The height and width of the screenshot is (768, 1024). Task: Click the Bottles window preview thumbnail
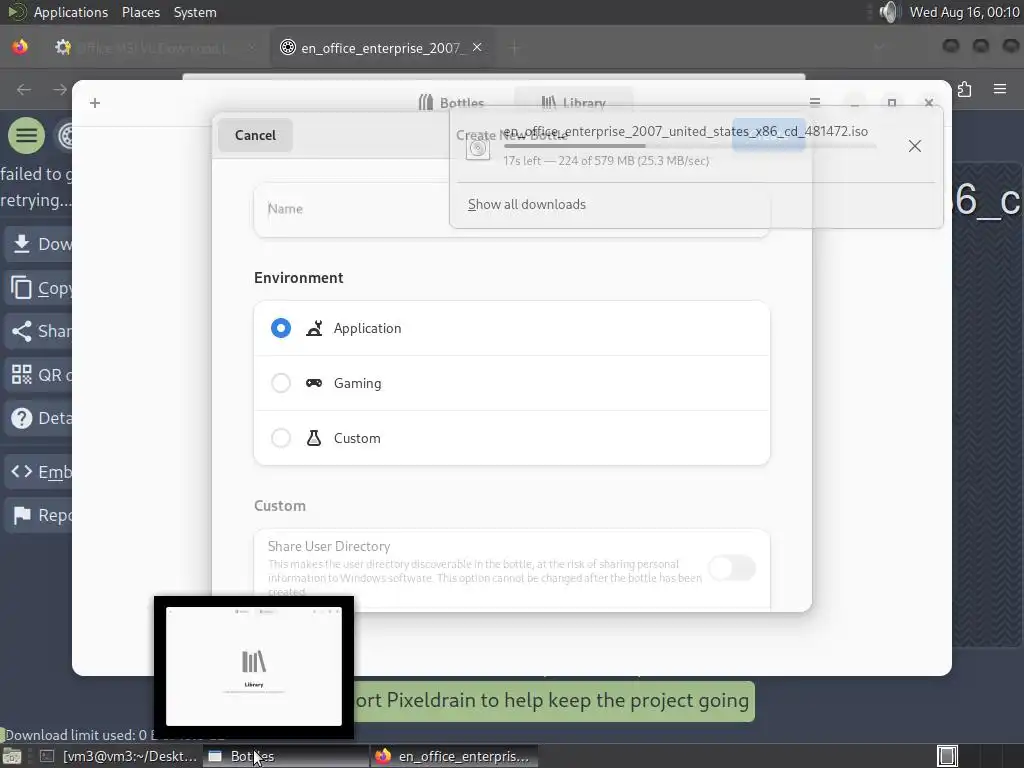254,666
